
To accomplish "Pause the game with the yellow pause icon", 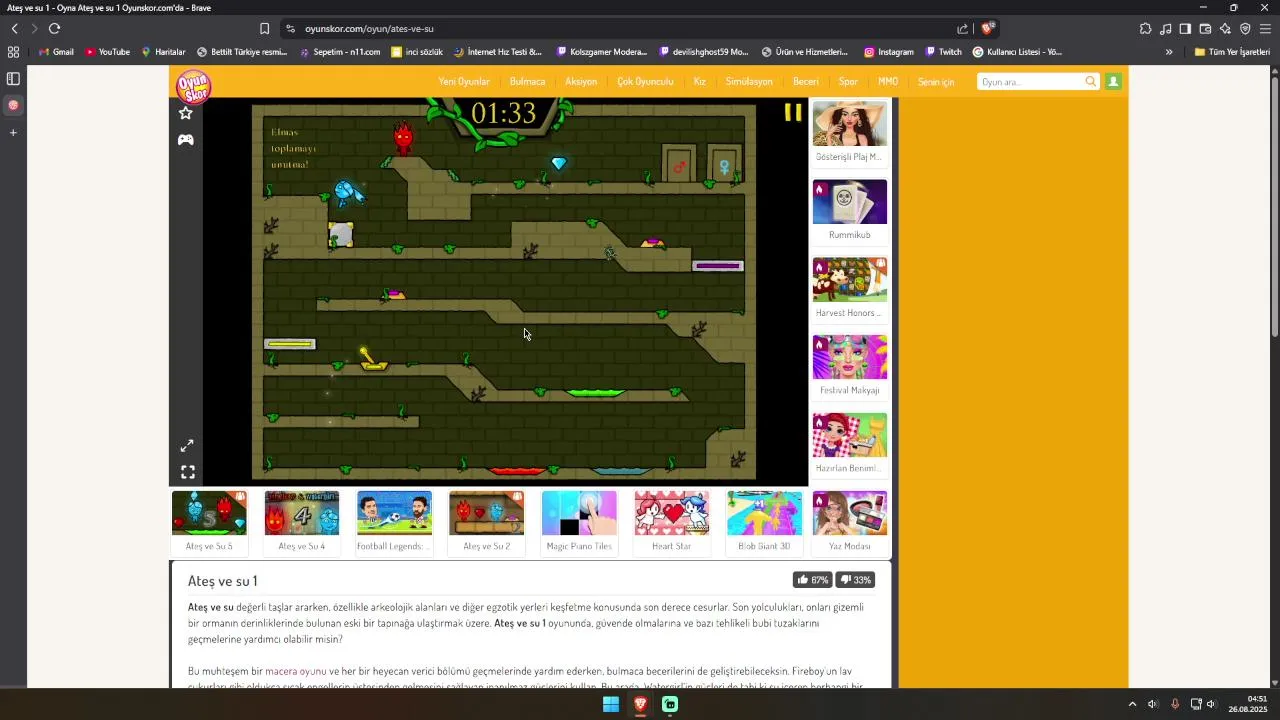I will (793, 113).
